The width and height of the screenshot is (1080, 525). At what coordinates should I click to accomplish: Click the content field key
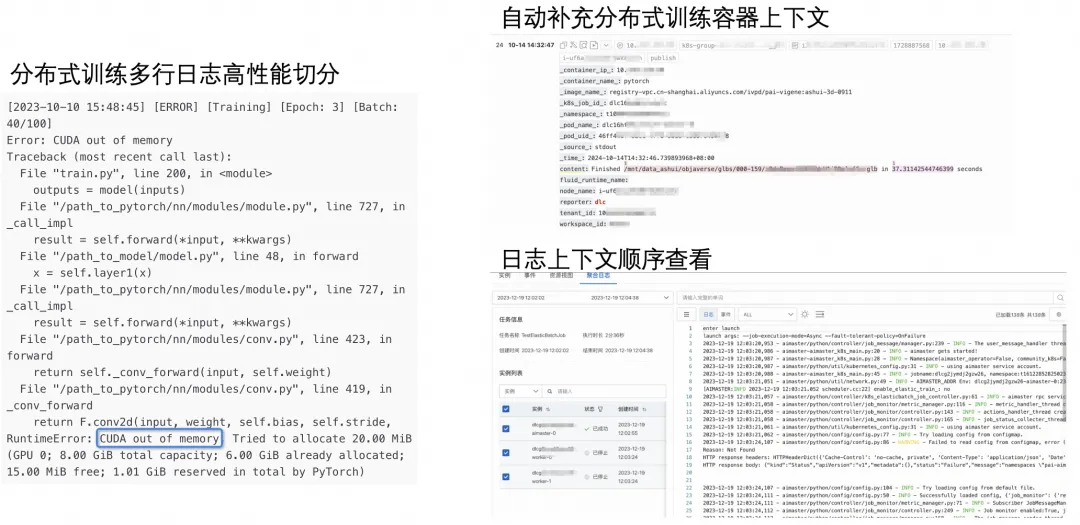pyautogui.click(x=573, y=169)
